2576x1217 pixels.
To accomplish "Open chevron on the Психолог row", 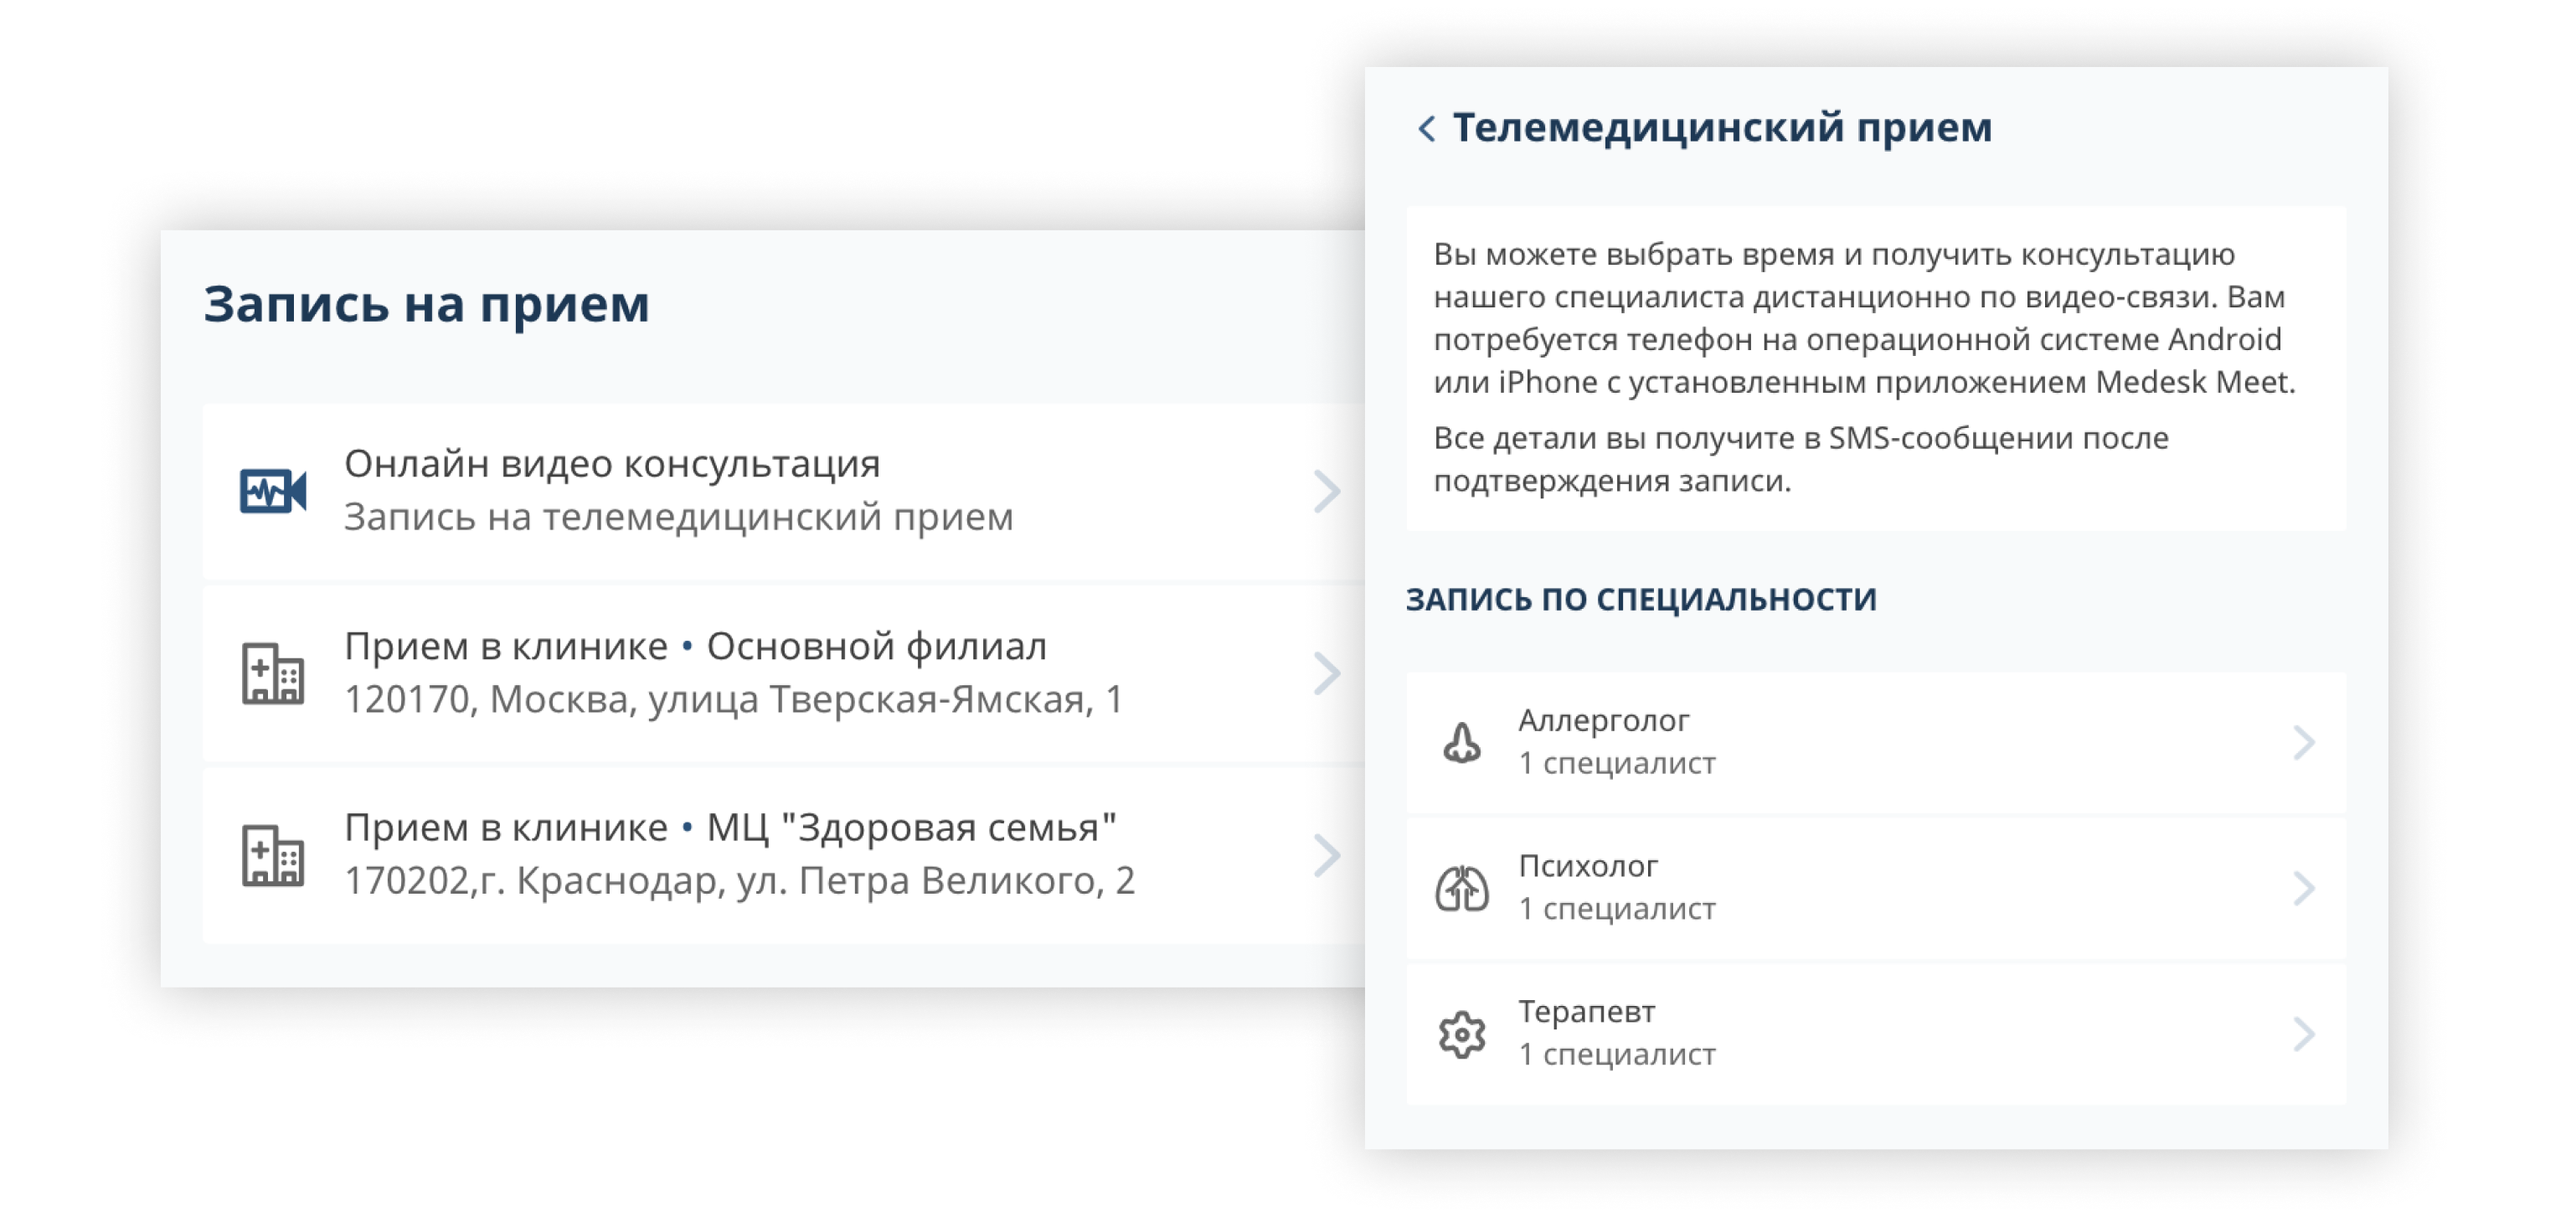I will click(x=2304, y=888).
